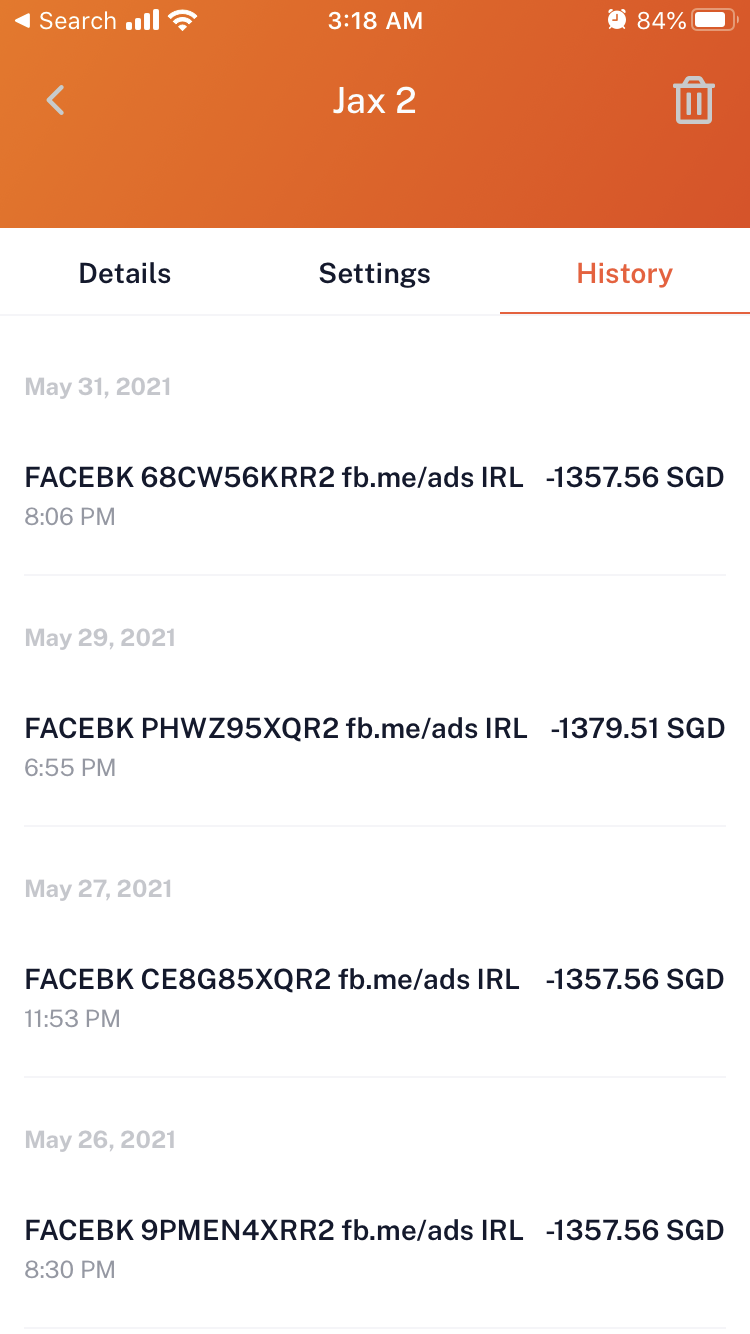The height and width of the screenshot is (1334, 750).
Task: Tap the -1379.51 SGD amount
Action: coord(637,729)
